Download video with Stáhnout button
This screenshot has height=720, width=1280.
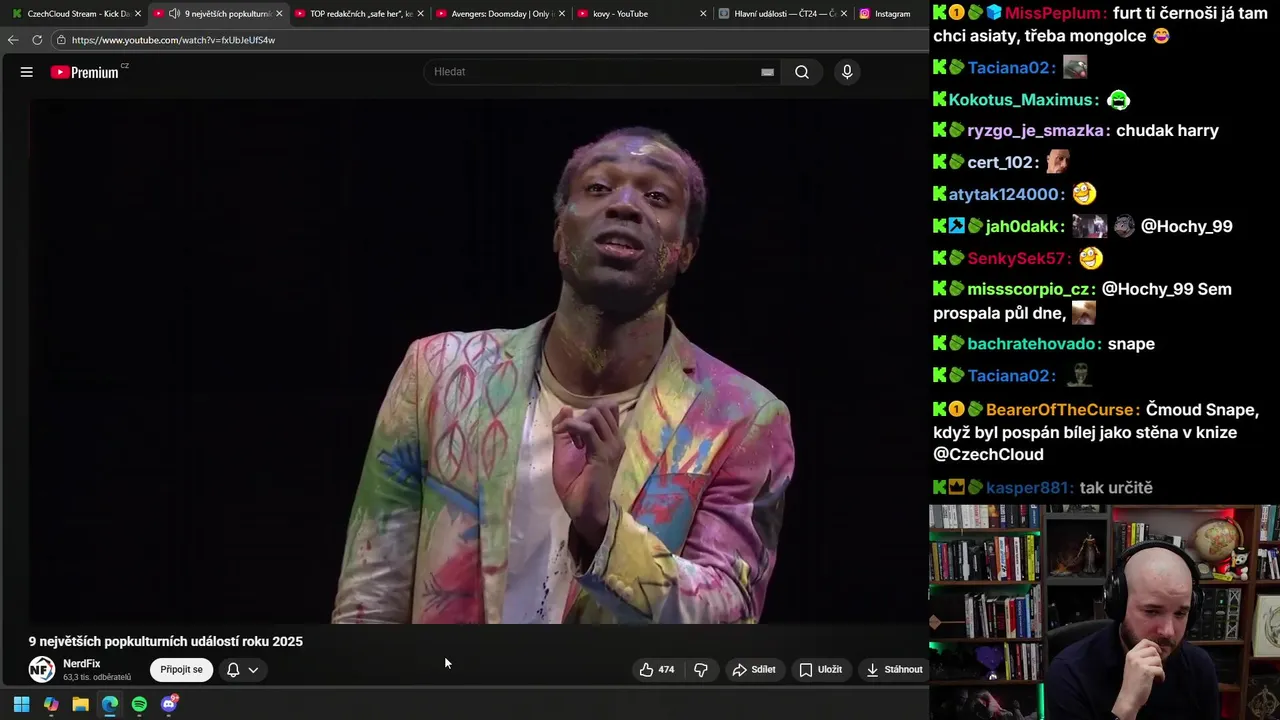click(x=895, y=669)
